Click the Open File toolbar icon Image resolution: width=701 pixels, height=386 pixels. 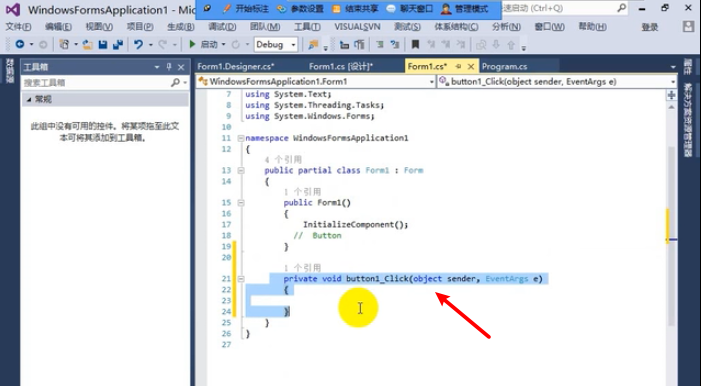88,44
